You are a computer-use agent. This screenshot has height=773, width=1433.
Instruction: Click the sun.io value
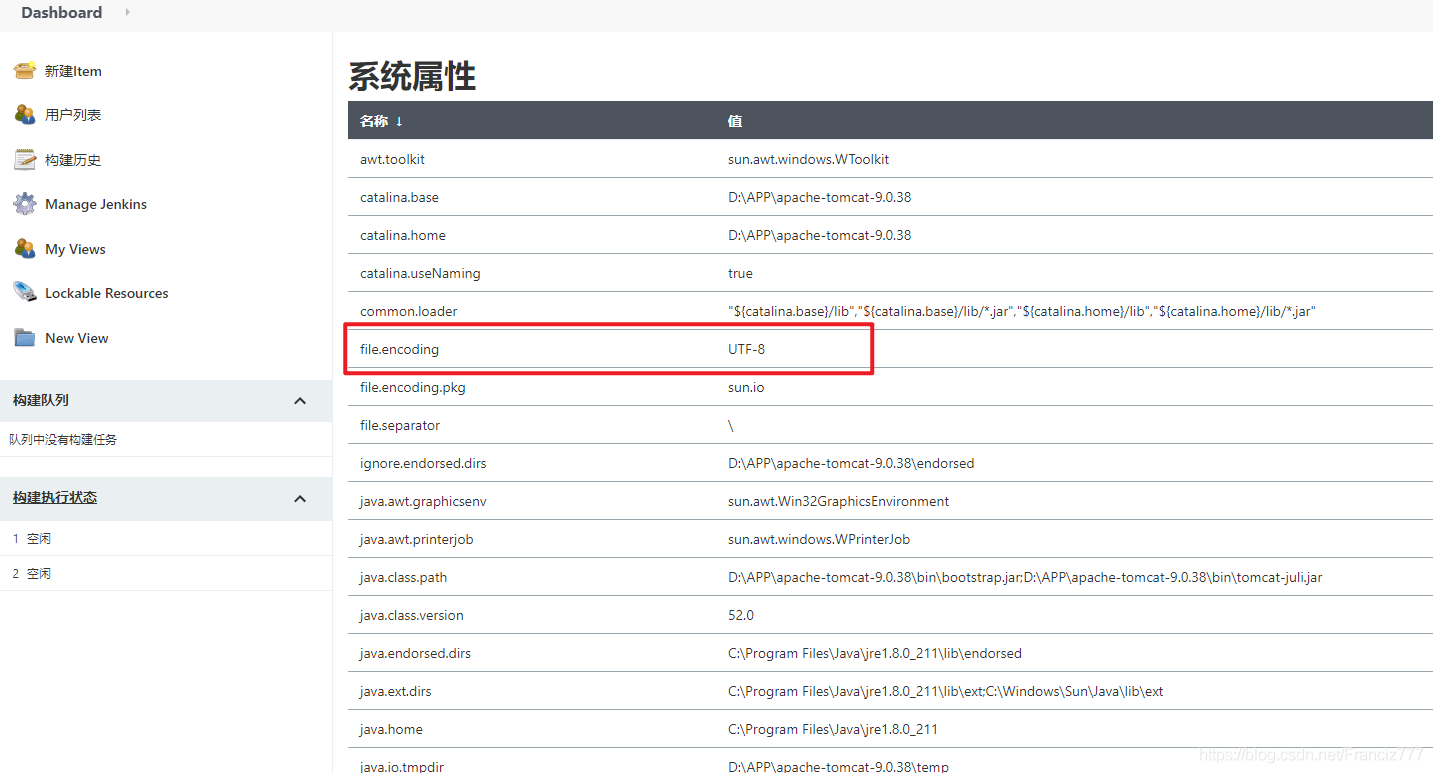pyautogui.click(x=746, y=387)
